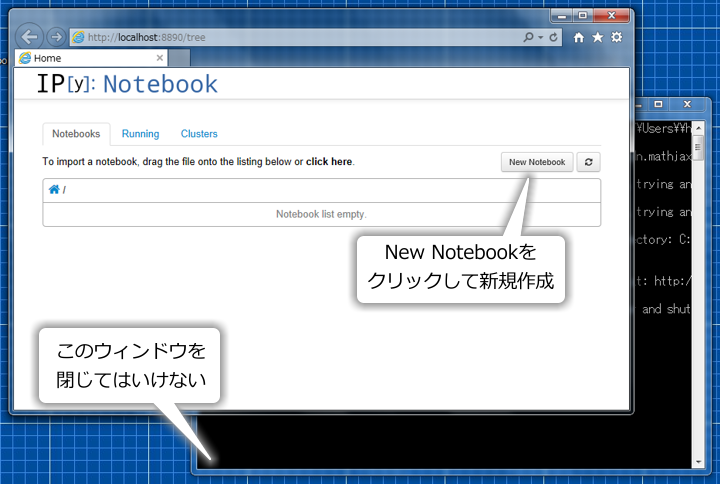Click the IPython Notebook logo
This screenshot has height=484, width=720.
[127, 84]
